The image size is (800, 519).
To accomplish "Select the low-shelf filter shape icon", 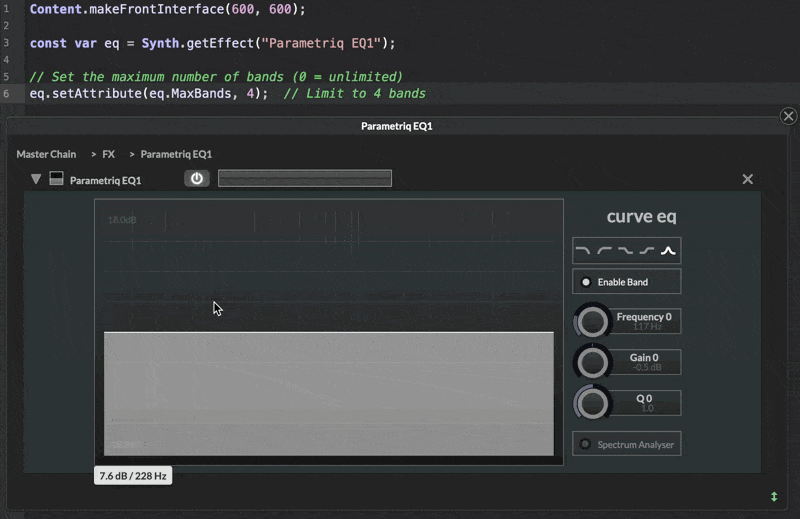I will click(626, 251).
